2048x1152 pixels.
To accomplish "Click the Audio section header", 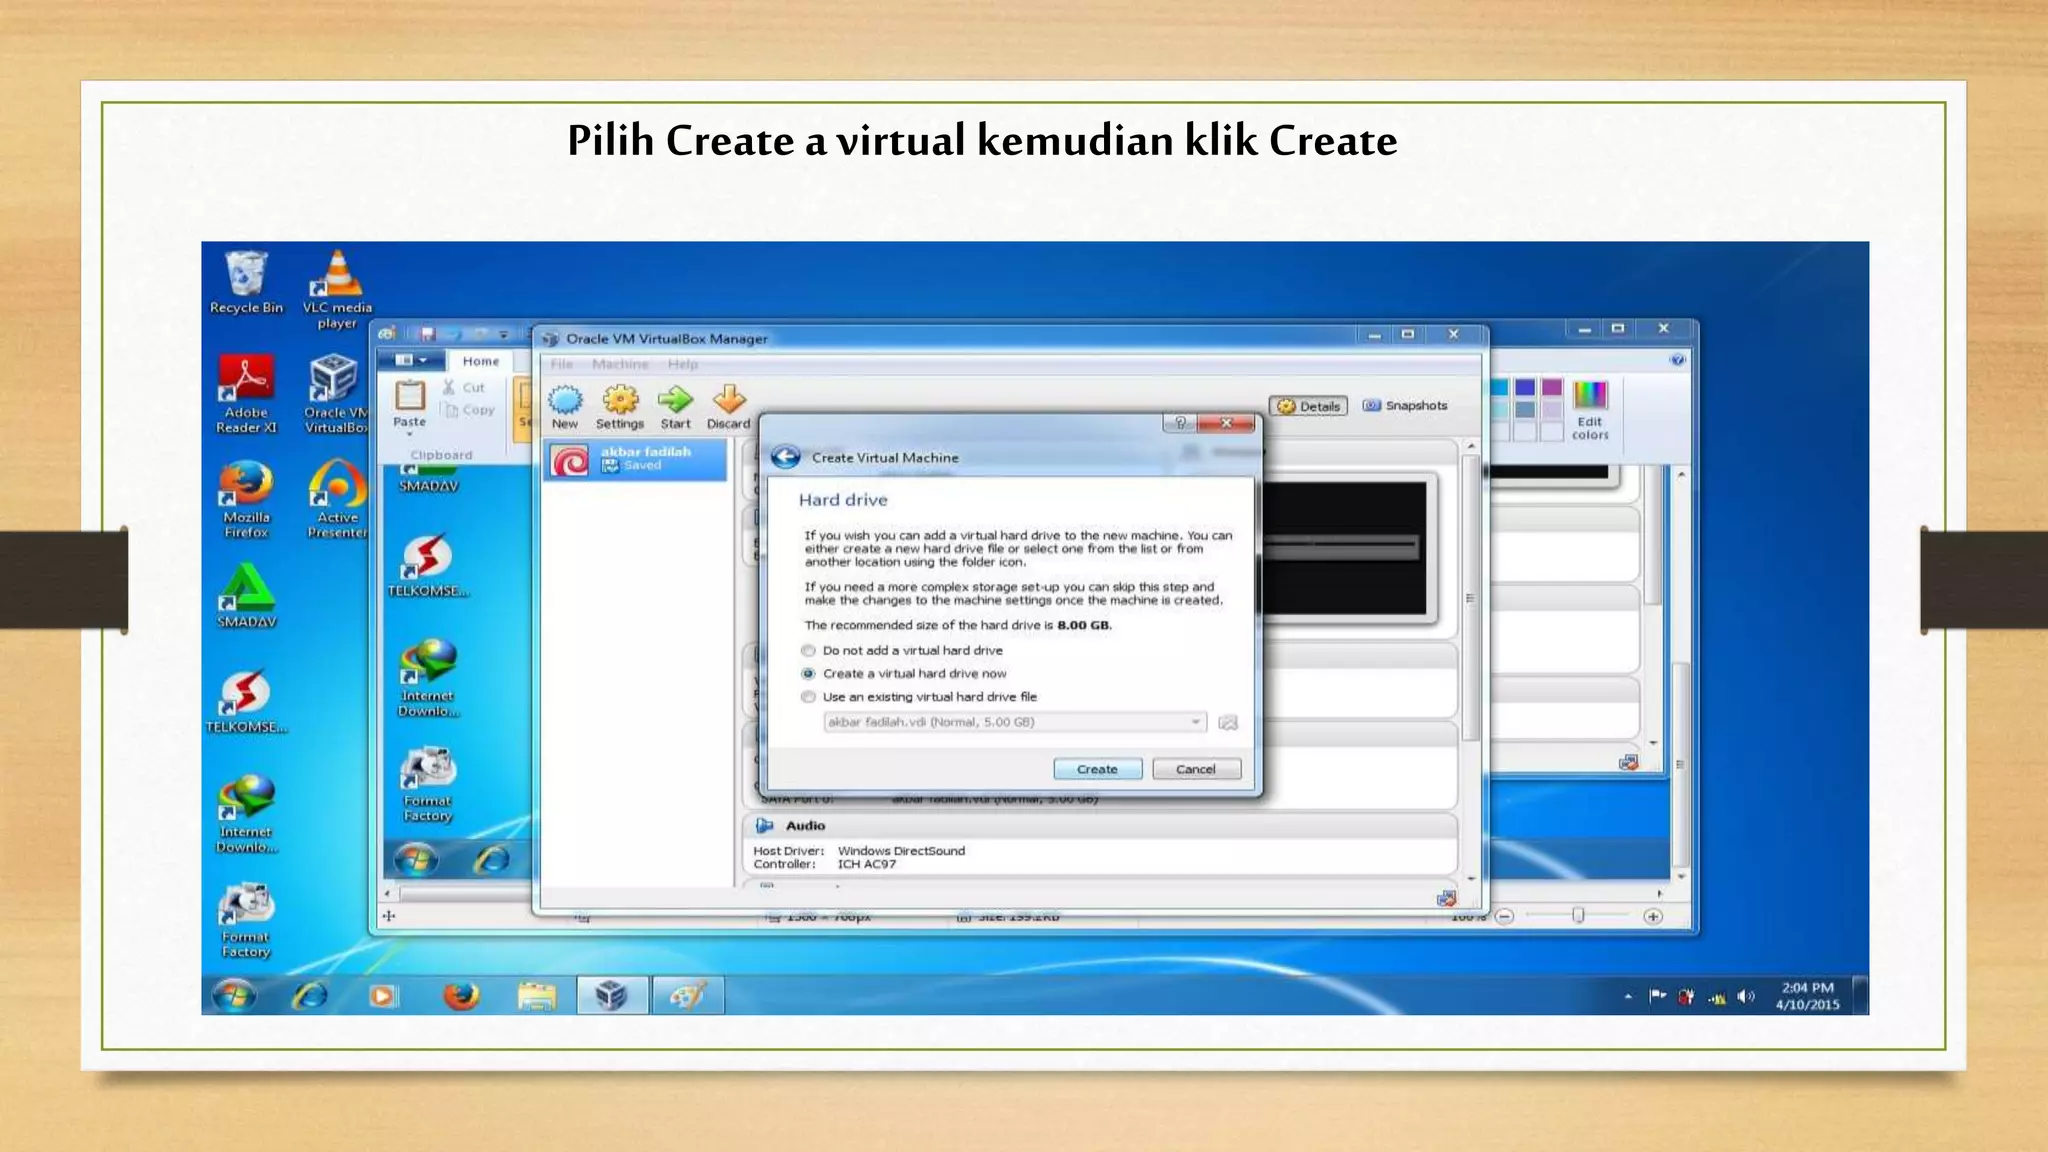I will point(1100,825).
